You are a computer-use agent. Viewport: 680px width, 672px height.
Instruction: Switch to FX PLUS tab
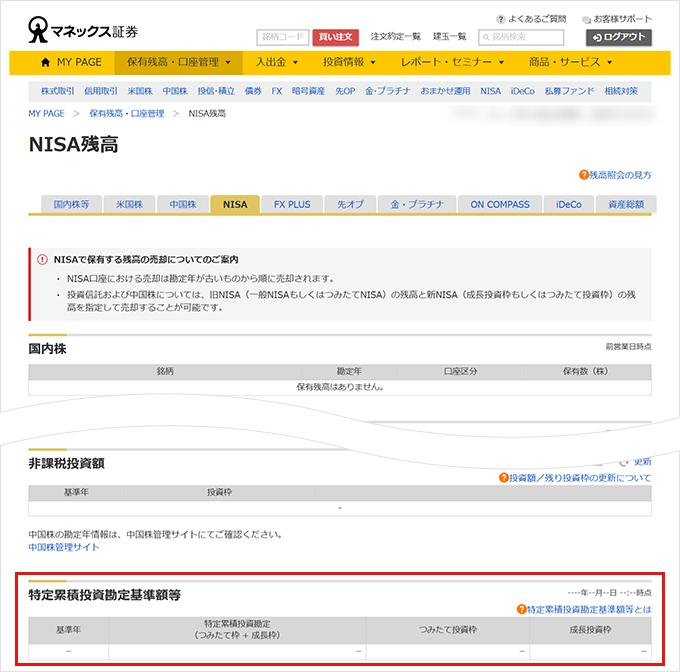[x=292, y=205]
